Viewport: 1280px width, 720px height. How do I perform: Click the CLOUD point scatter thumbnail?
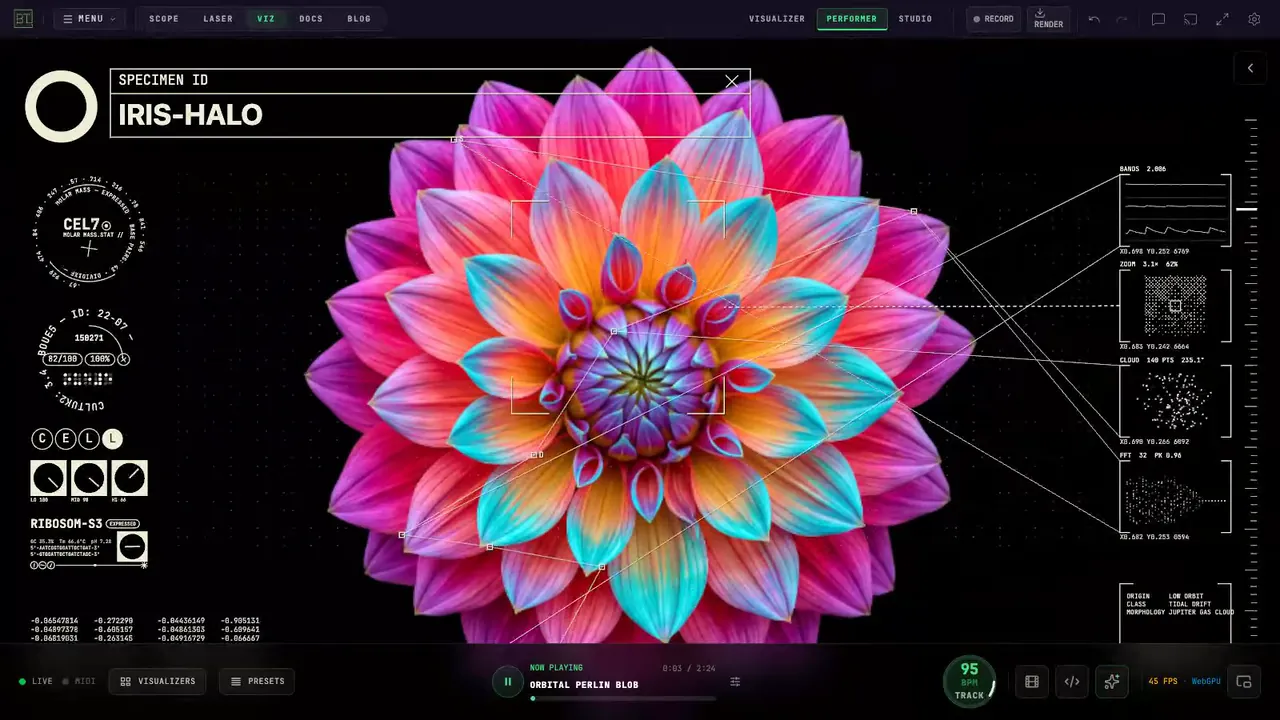[1175, 400]
